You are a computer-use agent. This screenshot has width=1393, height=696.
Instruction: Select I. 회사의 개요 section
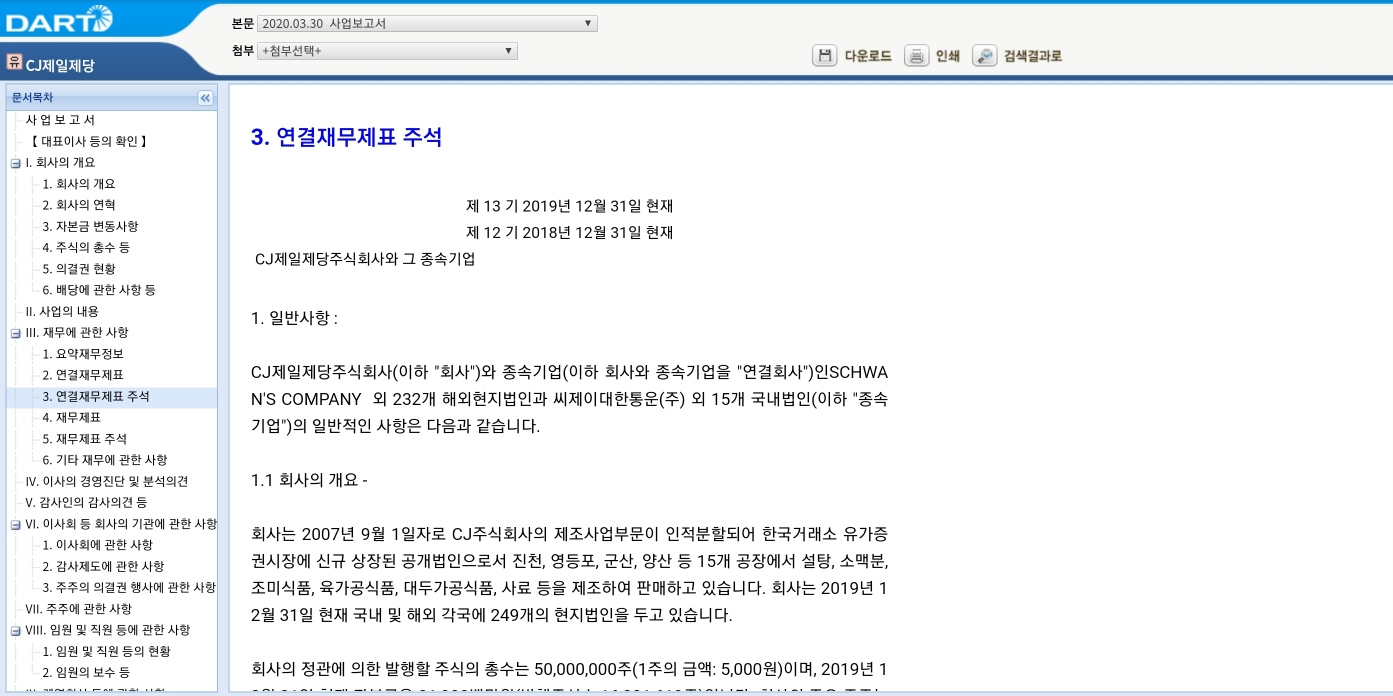(x=60, y=162)
